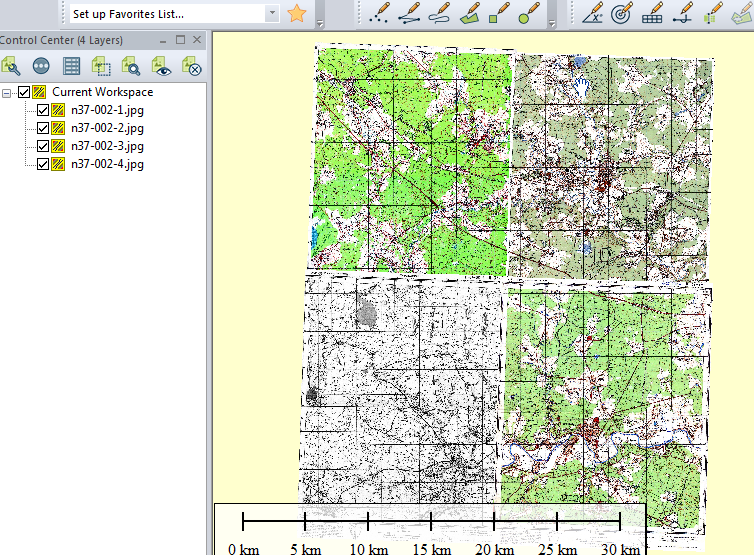
Task: Open the Set up Favorites List dropdown
Action: pyautogui.click(x=272, y=14)
